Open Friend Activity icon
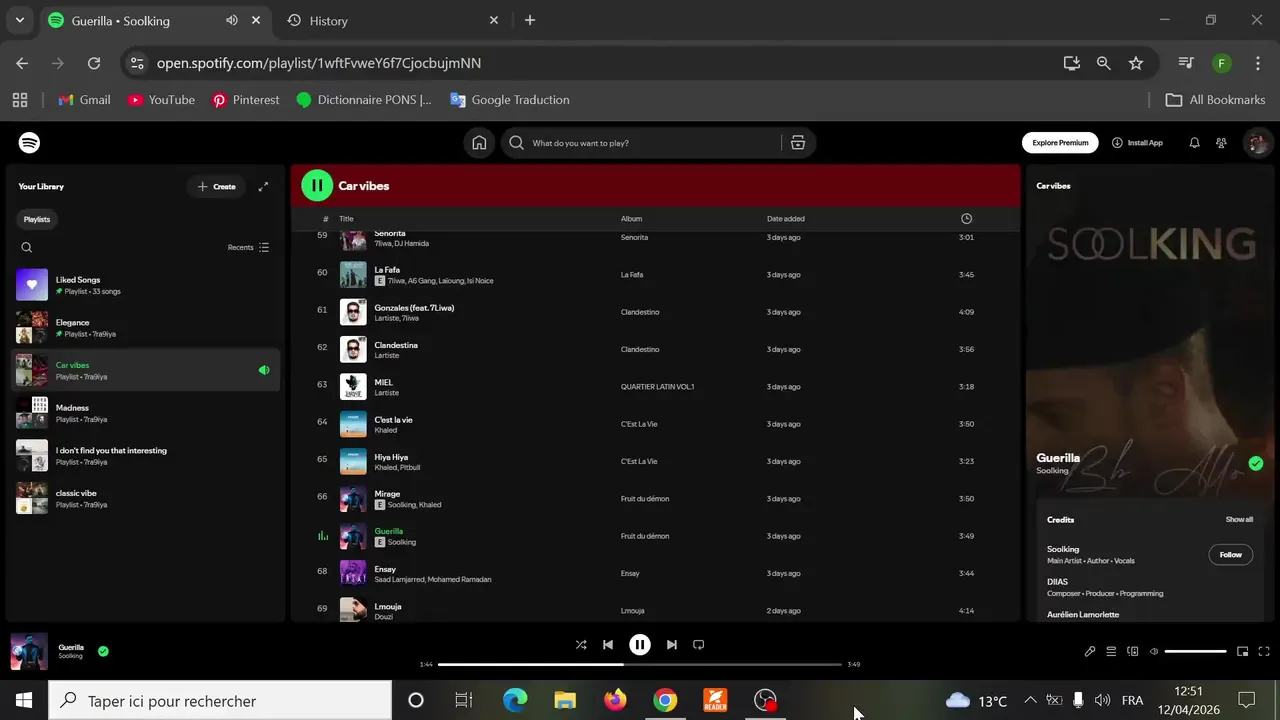Viewport: 1280px width, 720px height. (1221, 143)
